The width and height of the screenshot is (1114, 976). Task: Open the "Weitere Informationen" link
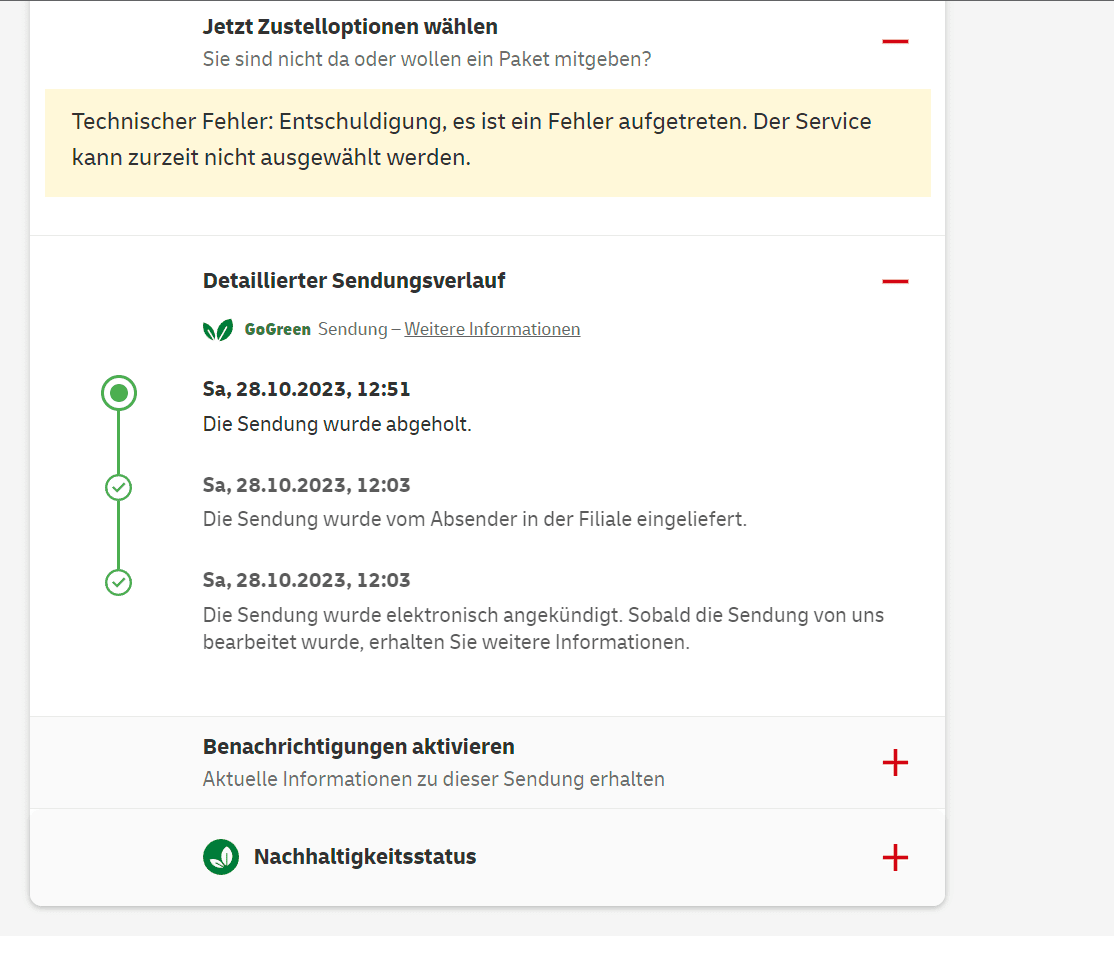[x=492, y=329]
